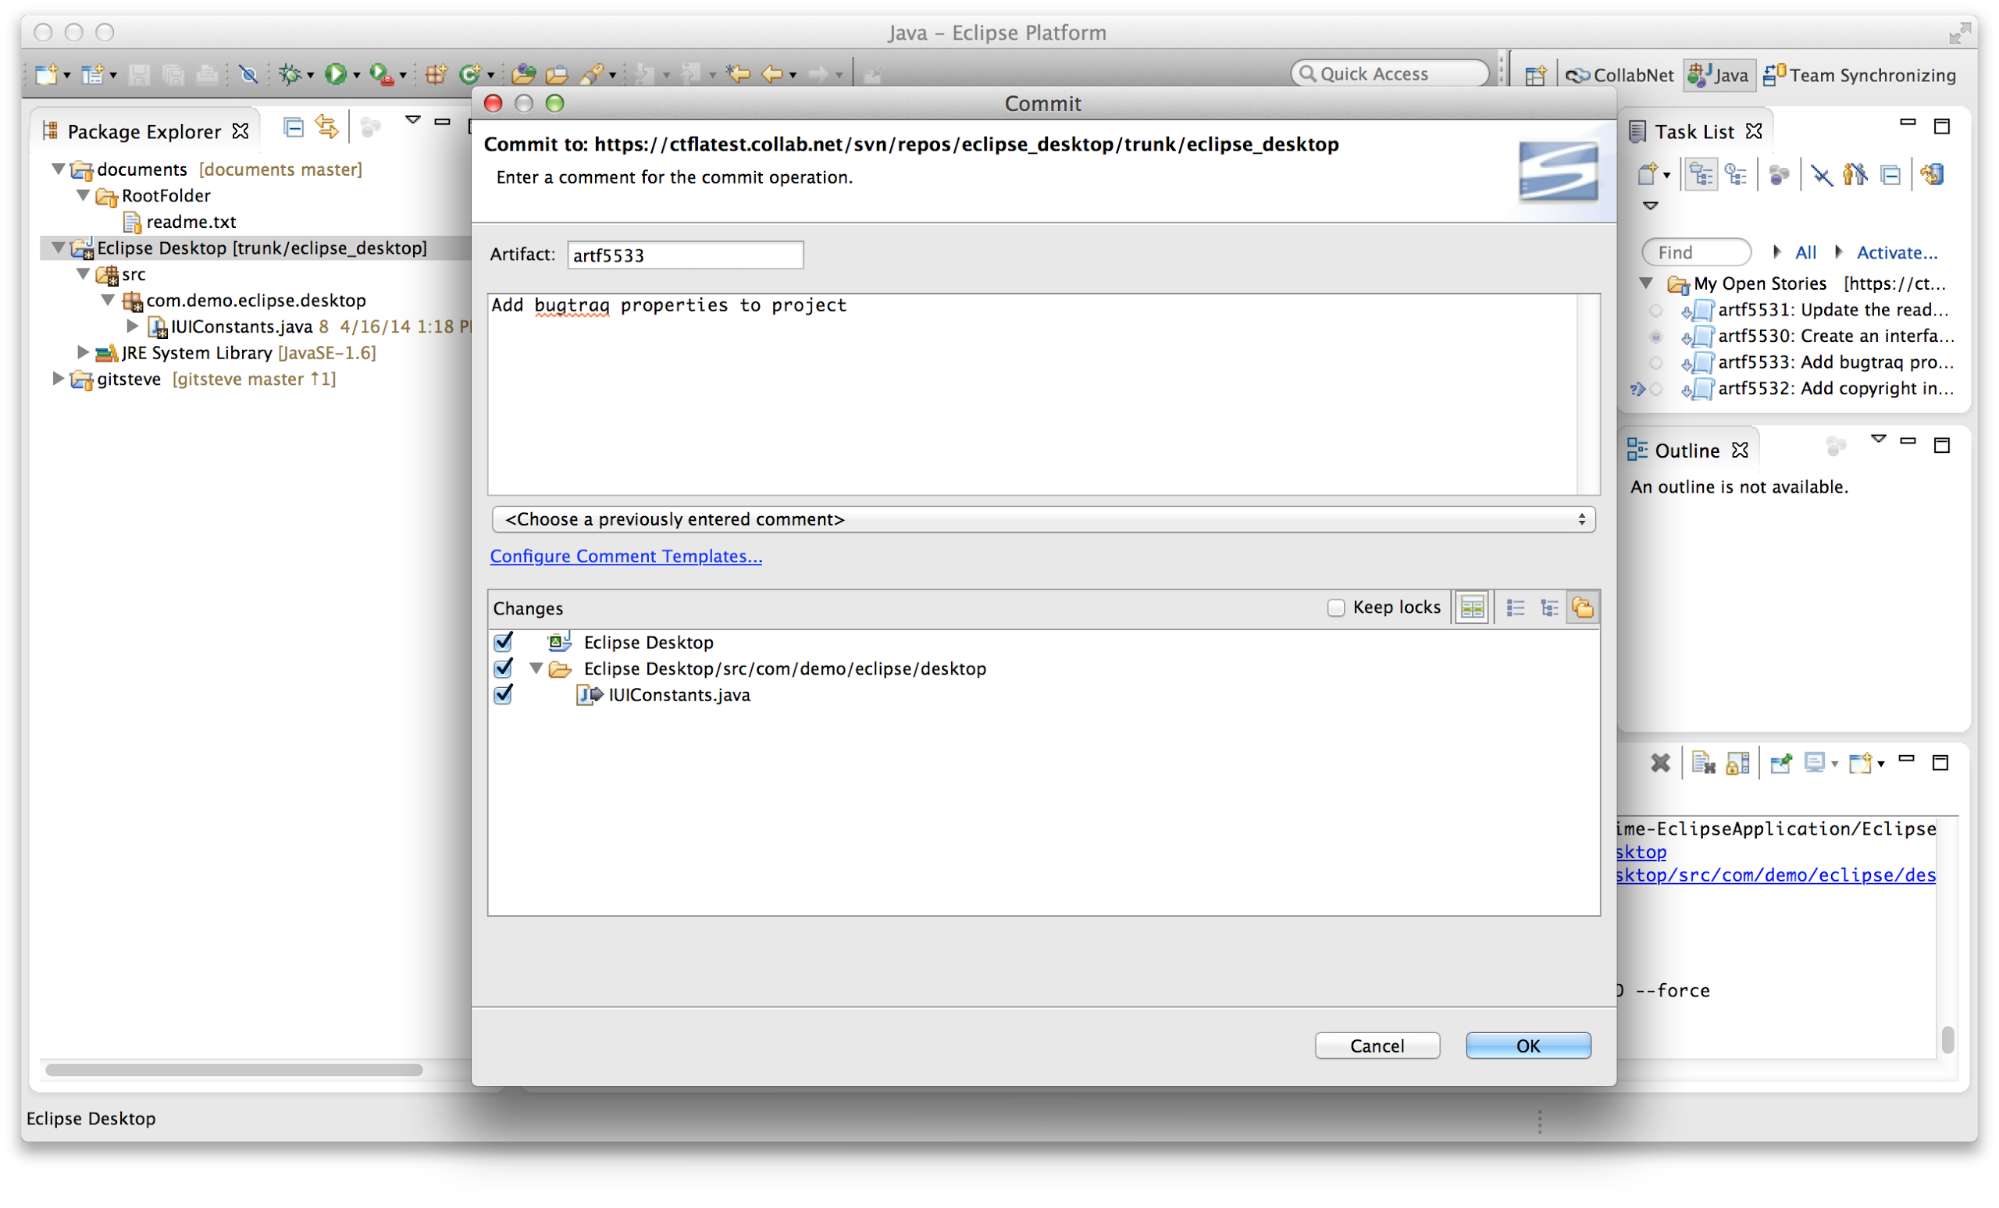Uncheck IUIConstants.java in the Changes list
The width and height of the screenshot is (1999, 1208).
click(x=503, y=694)
